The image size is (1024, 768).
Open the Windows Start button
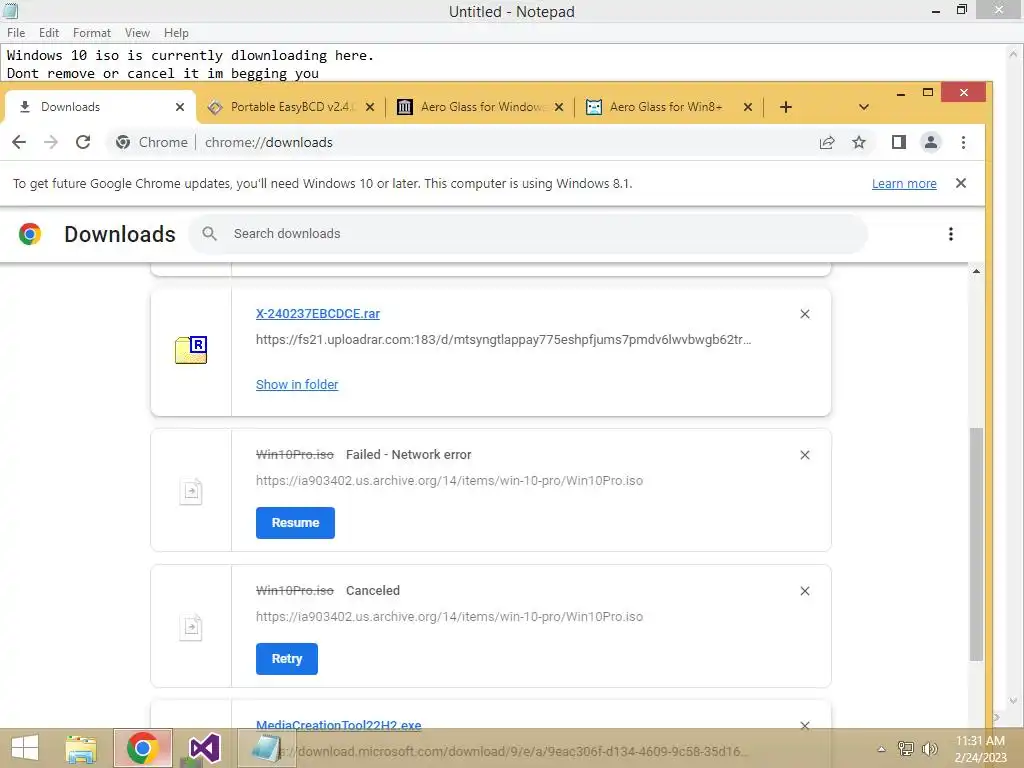(x=25, y=748)
